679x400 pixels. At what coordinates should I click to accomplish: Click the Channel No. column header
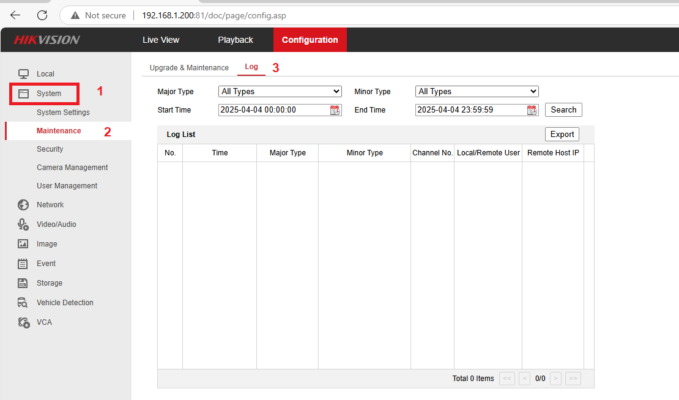(x=432, y=153)
